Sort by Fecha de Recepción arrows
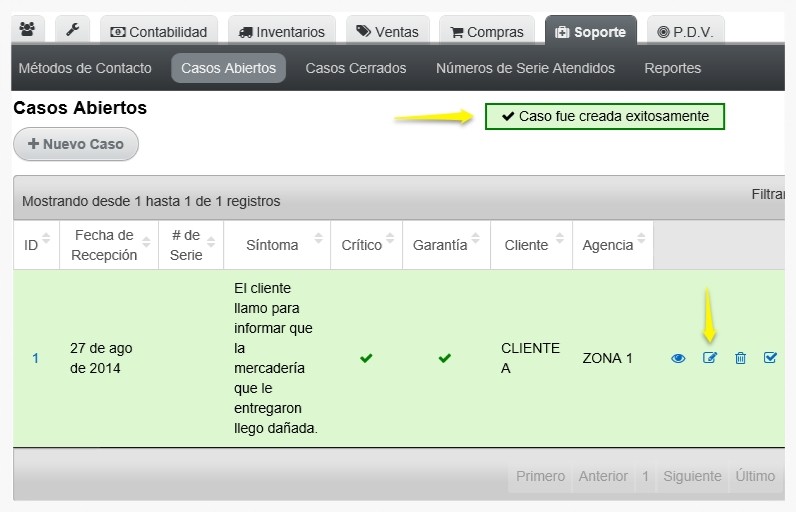This screenshot has width=796, height=512. tap(146, 242)
